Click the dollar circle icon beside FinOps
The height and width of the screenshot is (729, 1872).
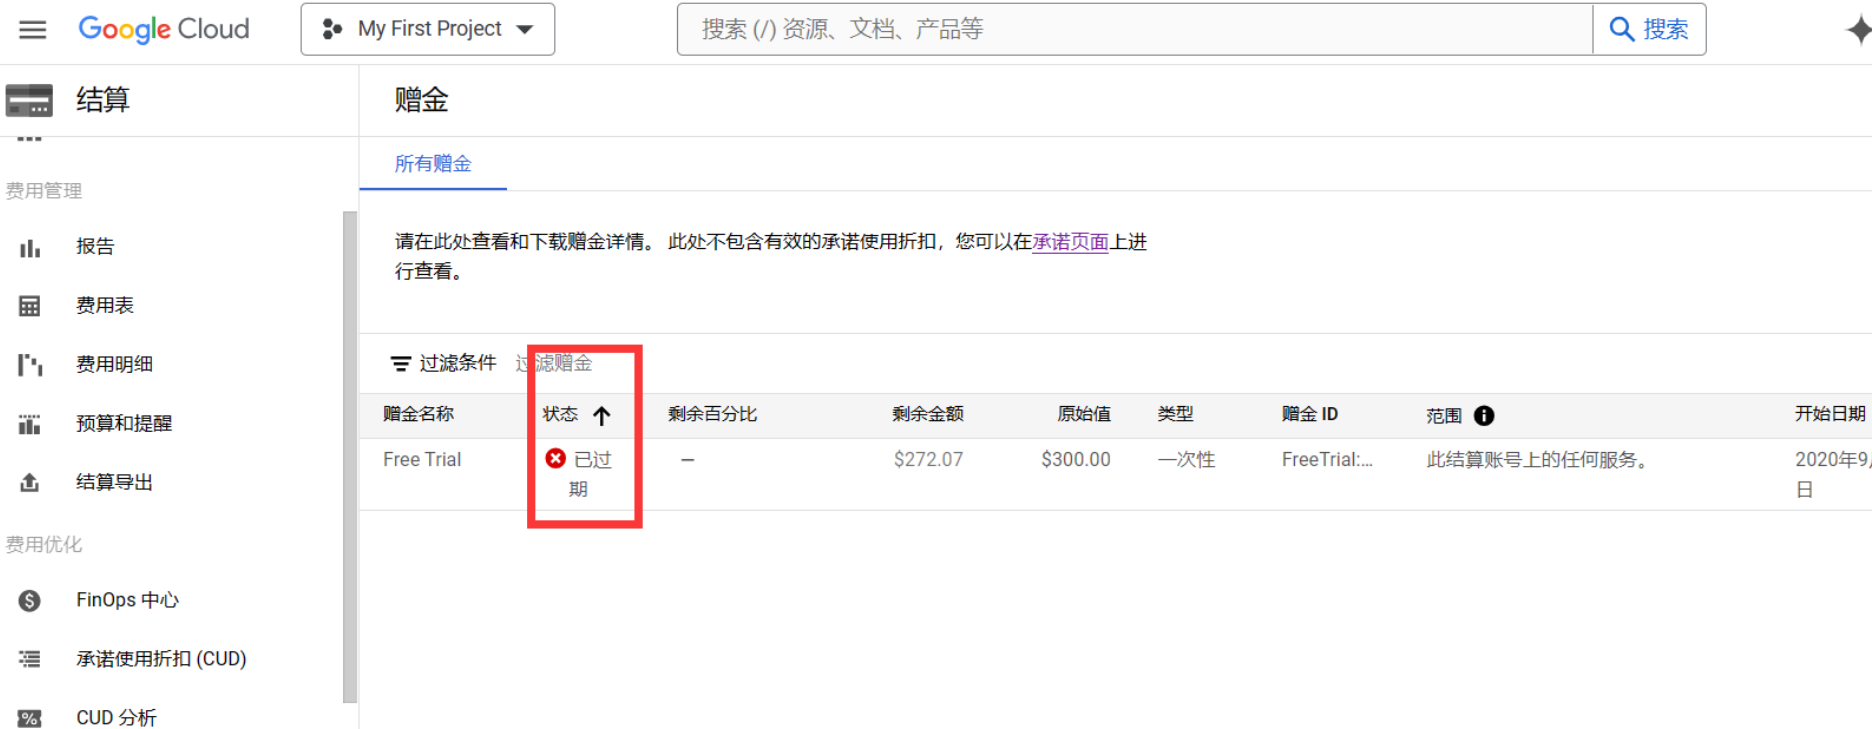30,601
